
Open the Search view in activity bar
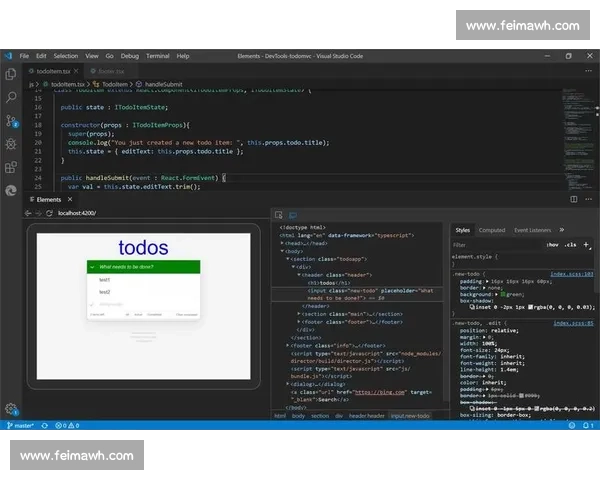(x=11, y=97)
